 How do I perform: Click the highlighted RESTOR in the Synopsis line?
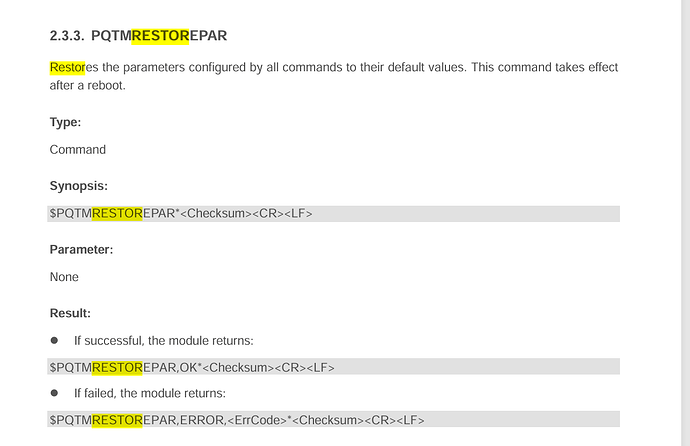117,213
